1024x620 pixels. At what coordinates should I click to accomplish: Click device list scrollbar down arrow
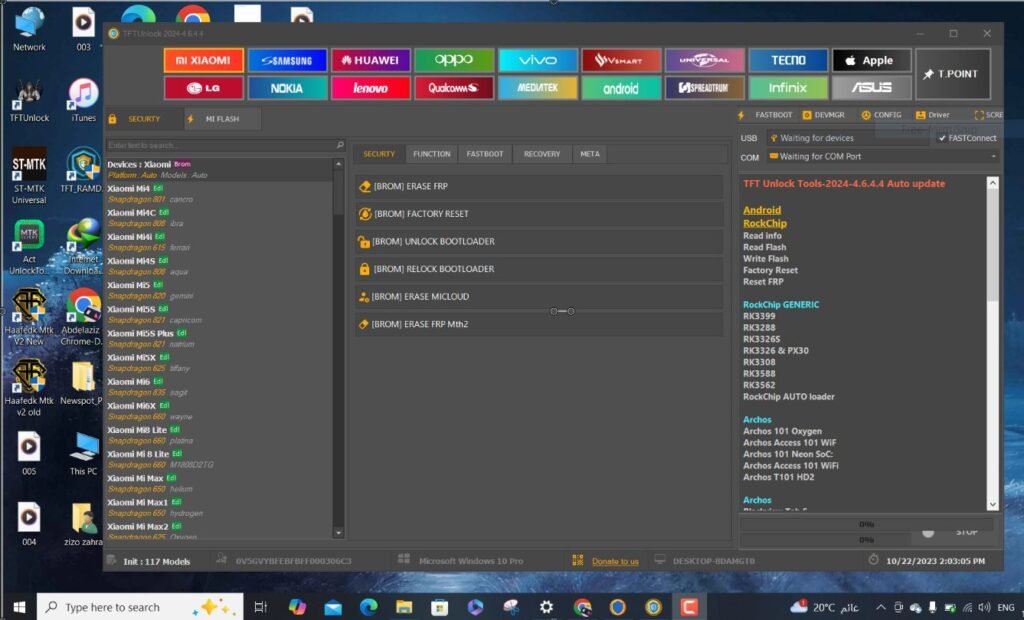pyautogui.click(x=338, y=532)
